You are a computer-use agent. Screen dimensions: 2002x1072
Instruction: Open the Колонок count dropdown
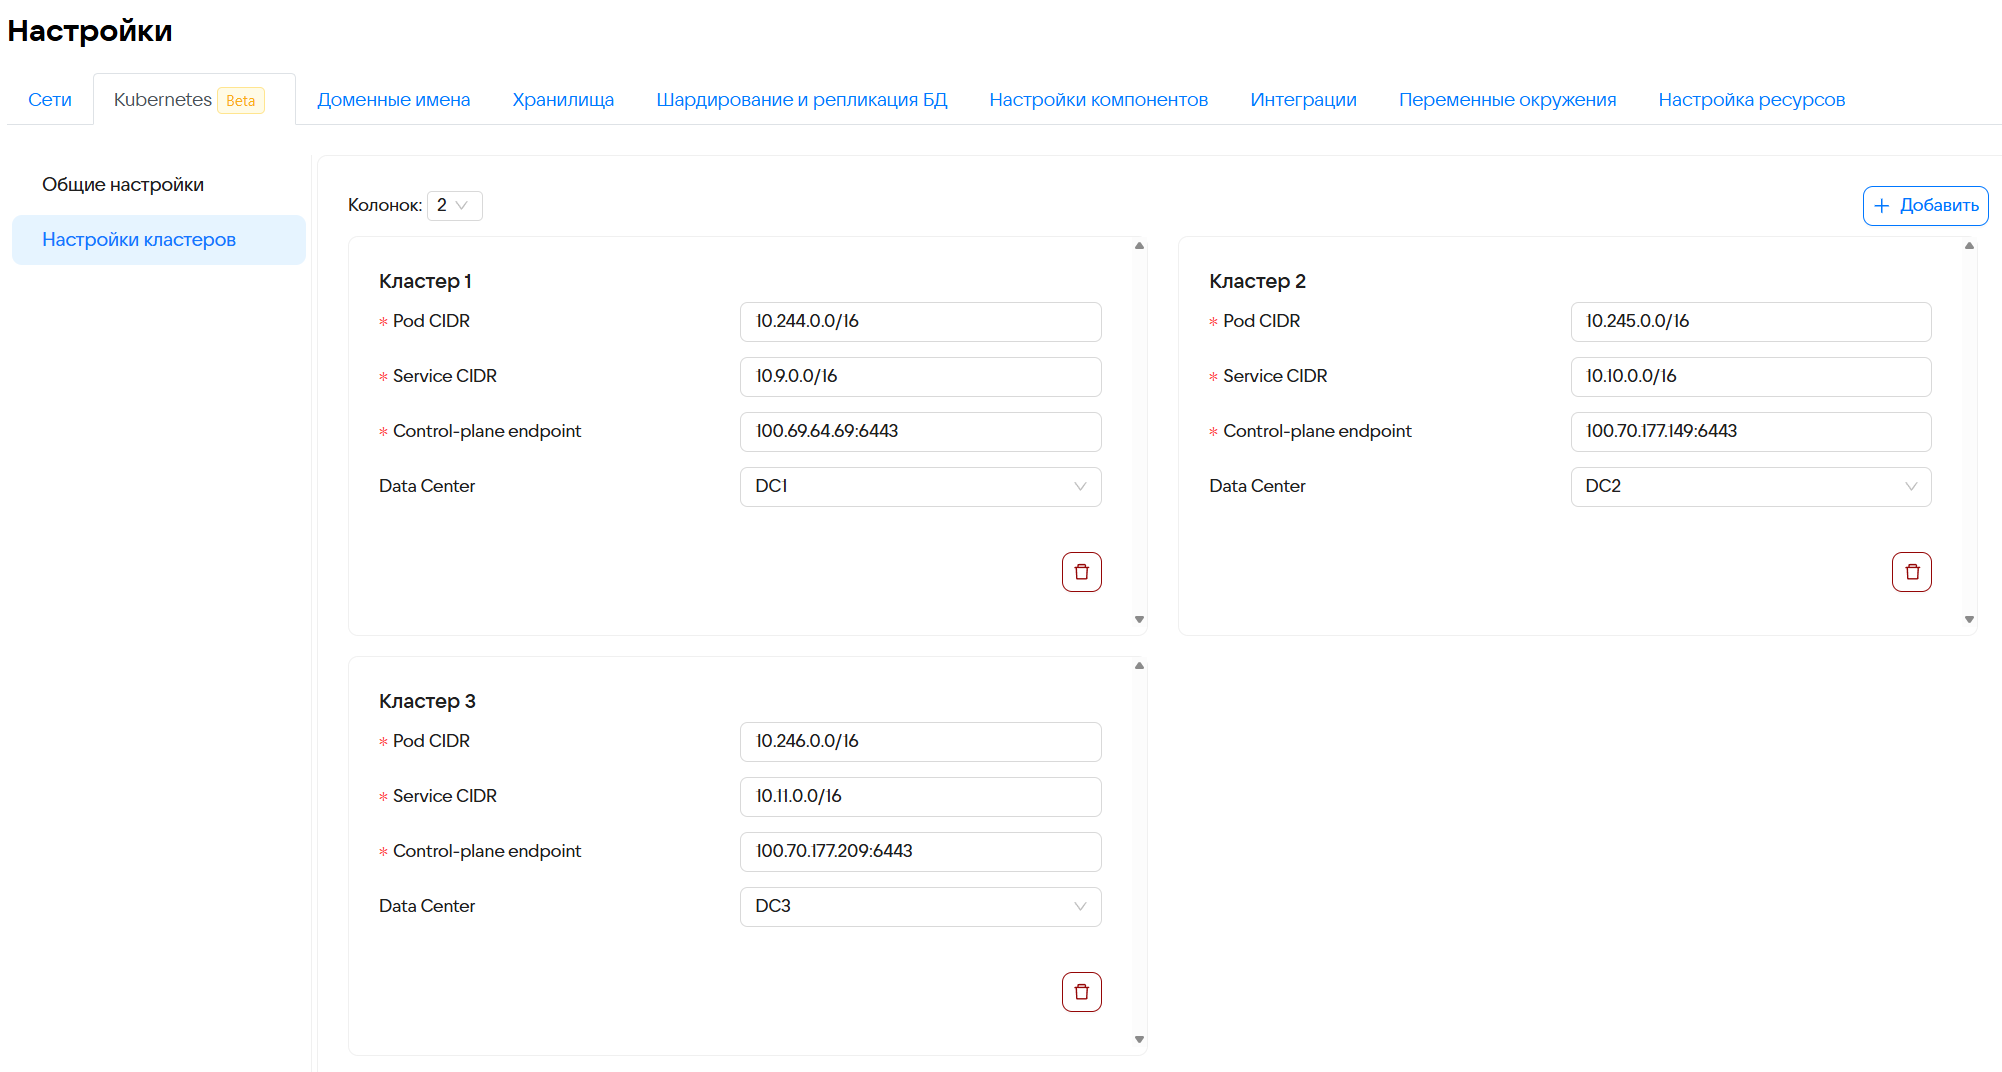pos(454,205)
